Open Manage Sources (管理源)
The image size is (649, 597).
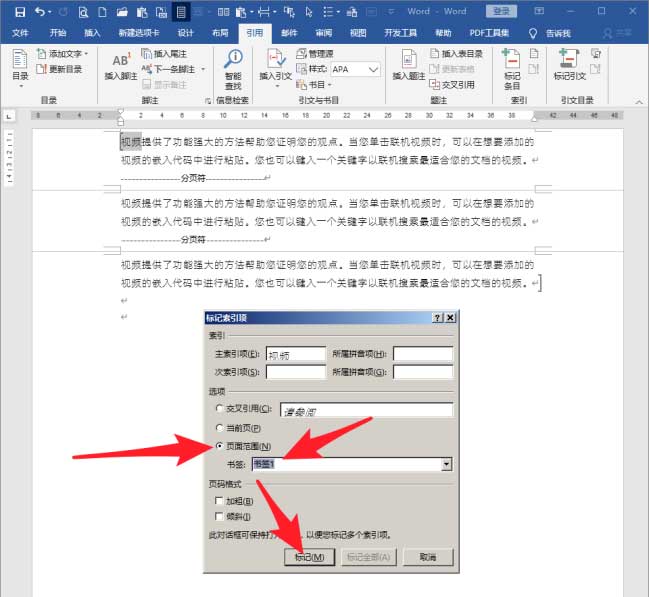pyautogui.click(x=315, y=54)
